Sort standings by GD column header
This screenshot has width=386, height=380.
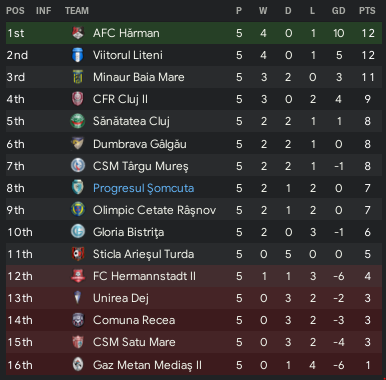click(x=338, y=11)
